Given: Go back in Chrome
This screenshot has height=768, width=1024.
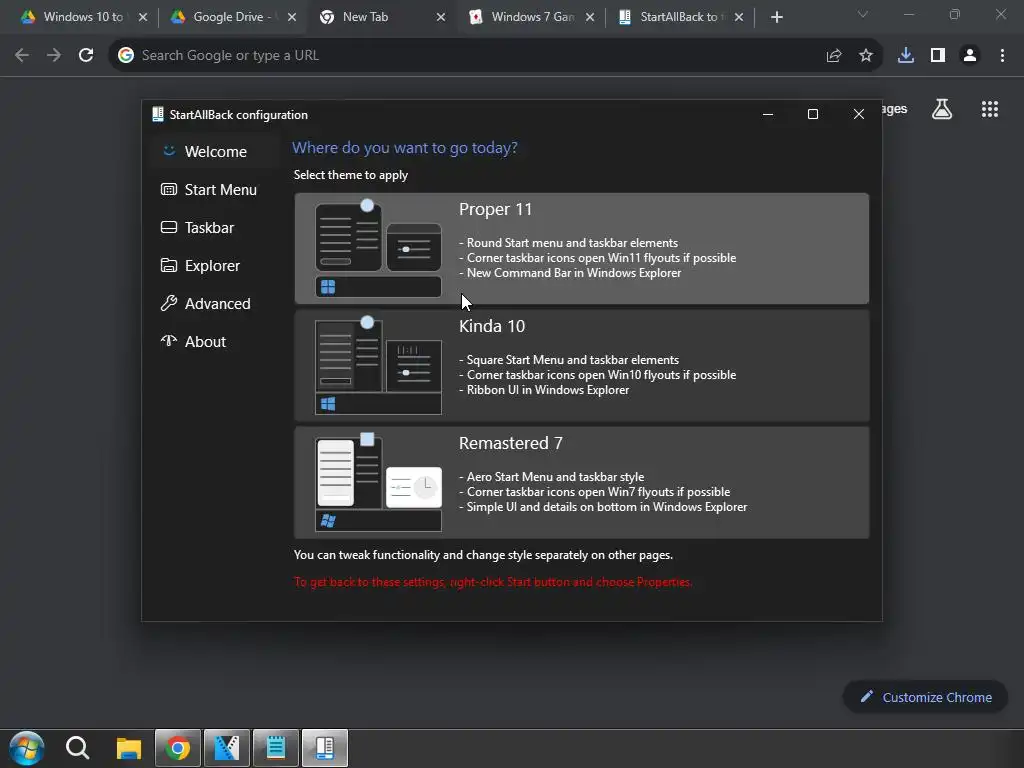Looking at the screenshot, I should pyautogui.click(x=22, y=56).
